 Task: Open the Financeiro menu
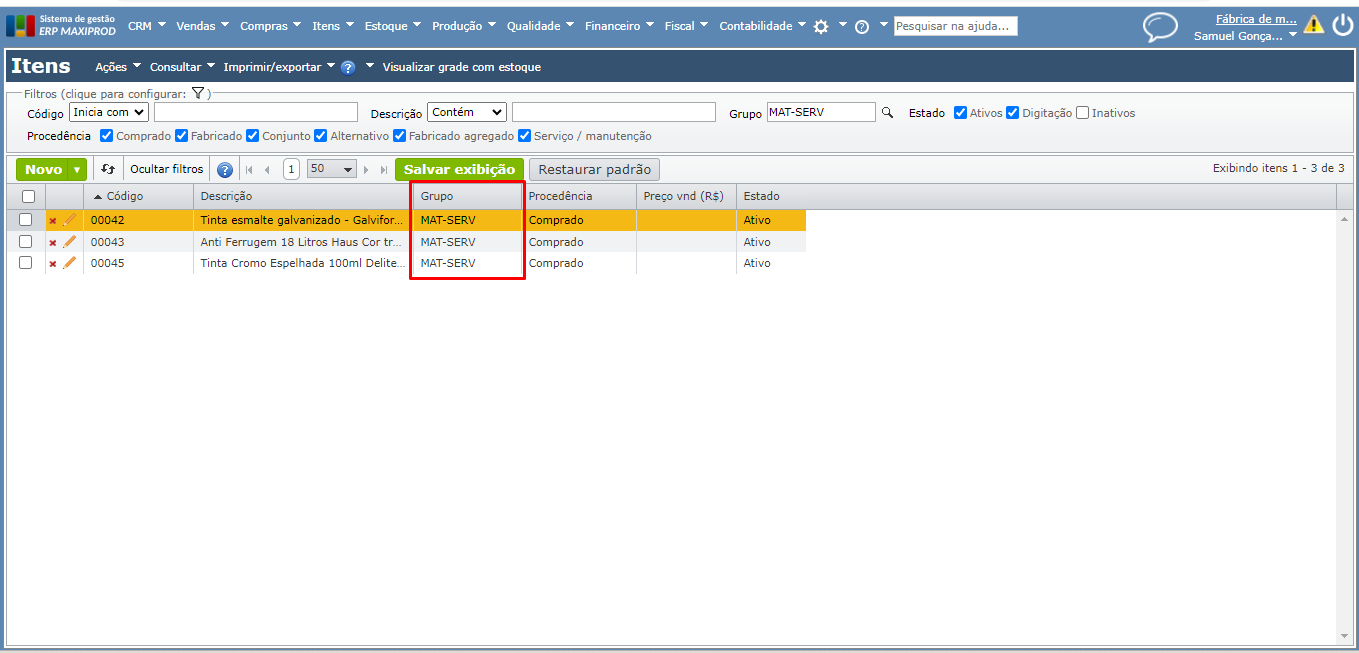620,26
